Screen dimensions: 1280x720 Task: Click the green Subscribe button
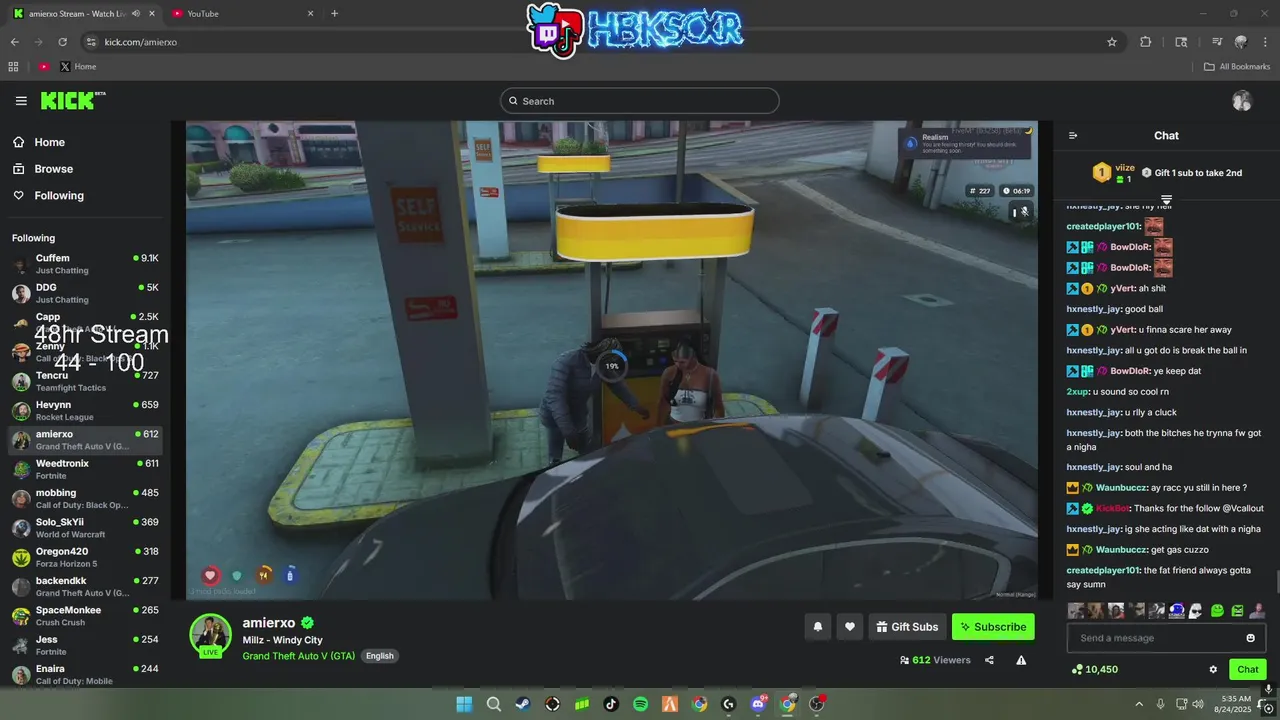993,627
